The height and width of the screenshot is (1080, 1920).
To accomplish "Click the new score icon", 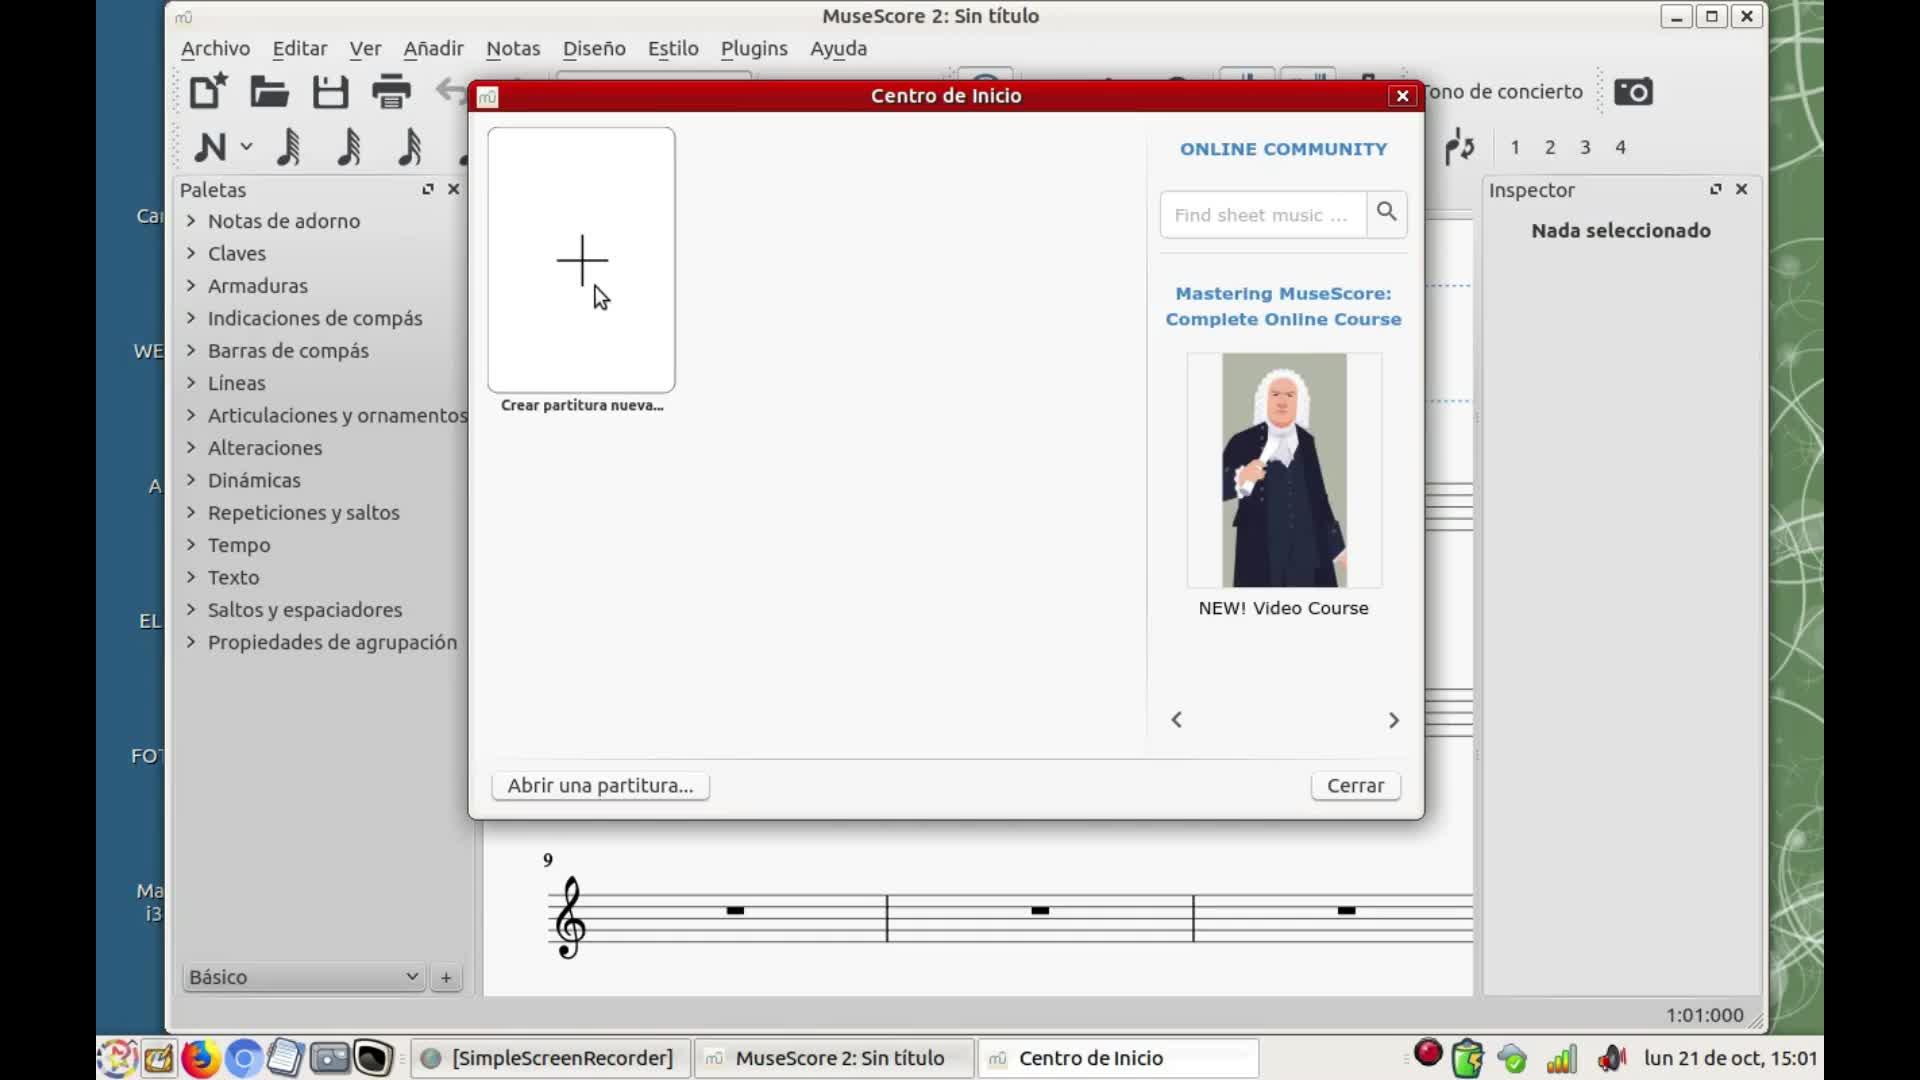I will (x=208, y=92).
